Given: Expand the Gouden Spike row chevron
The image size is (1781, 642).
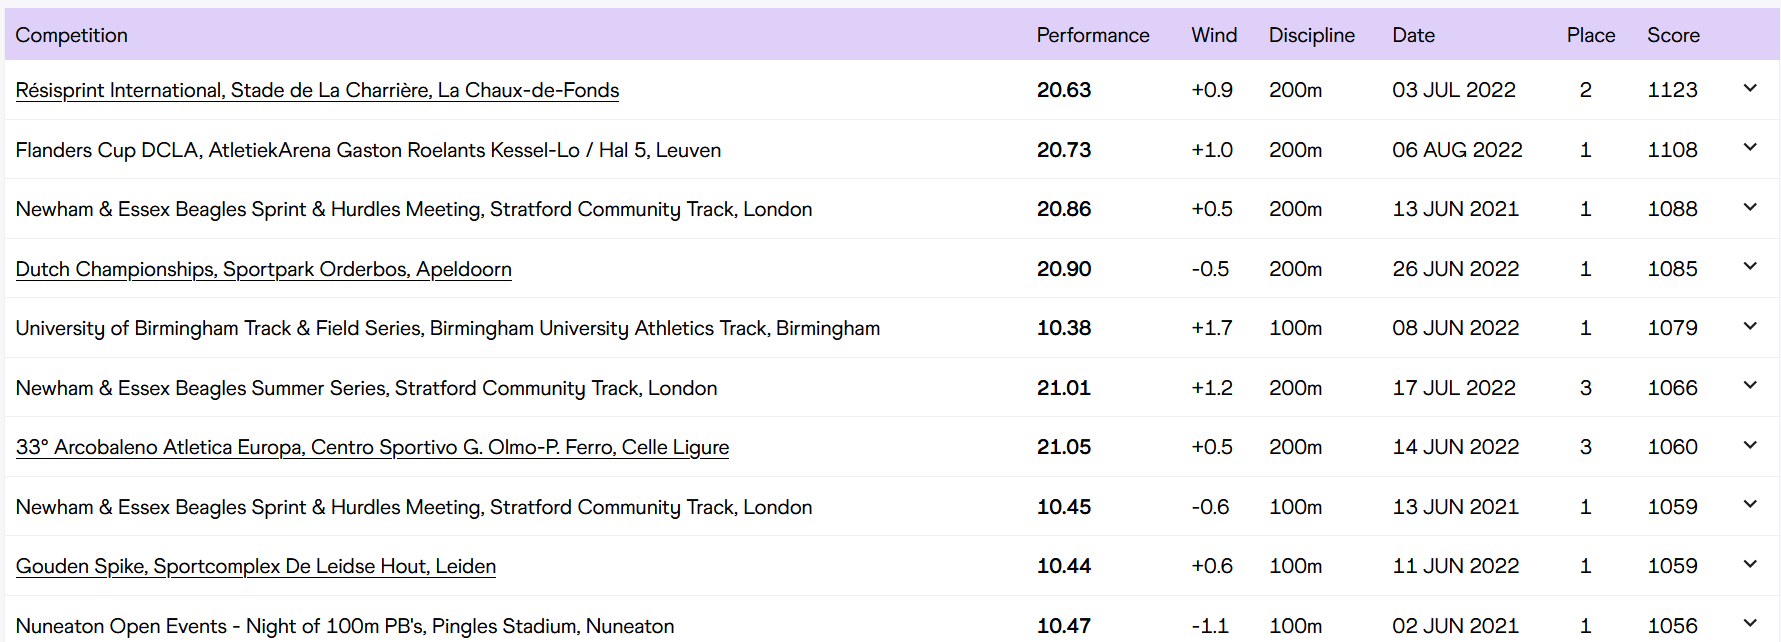Looking at the screenshot, I should tap(1750, 565).
